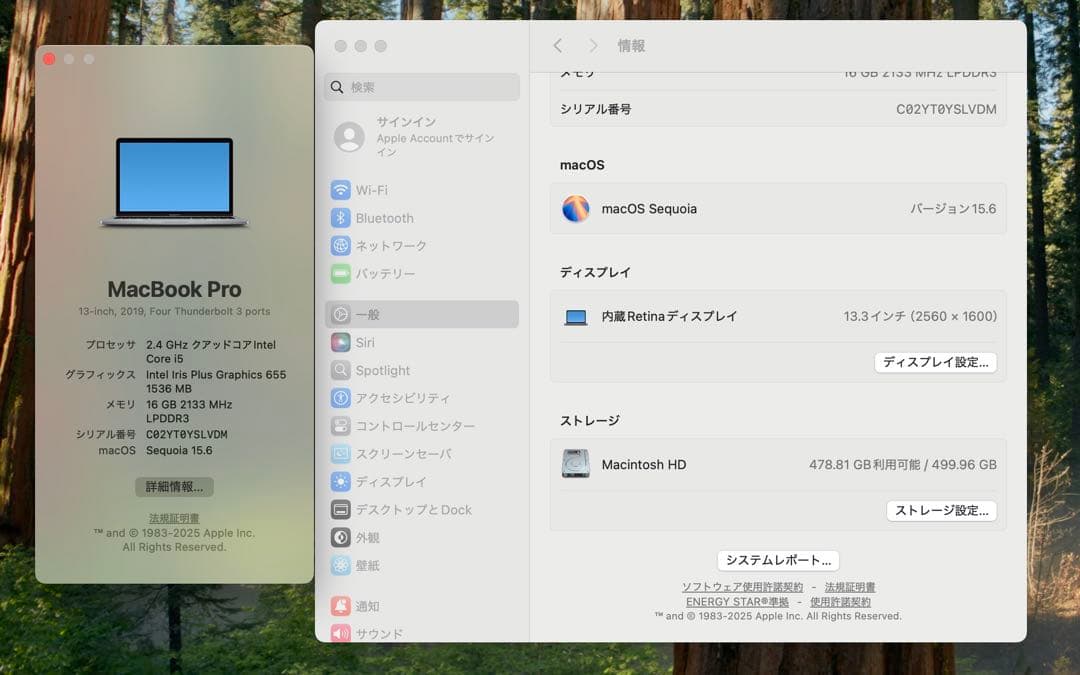This screenshot has width=1080, height=675.
Task: Open ディスプレイ sun icon in sidebar
Action: 340,481
